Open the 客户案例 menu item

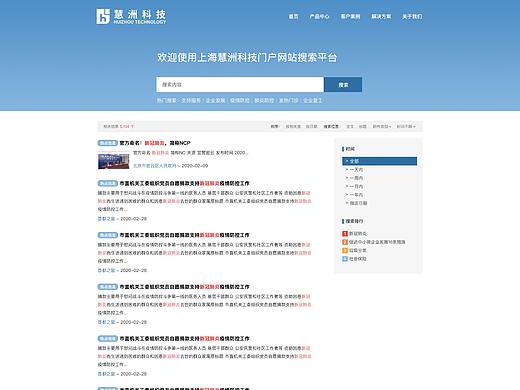(350, 16)
